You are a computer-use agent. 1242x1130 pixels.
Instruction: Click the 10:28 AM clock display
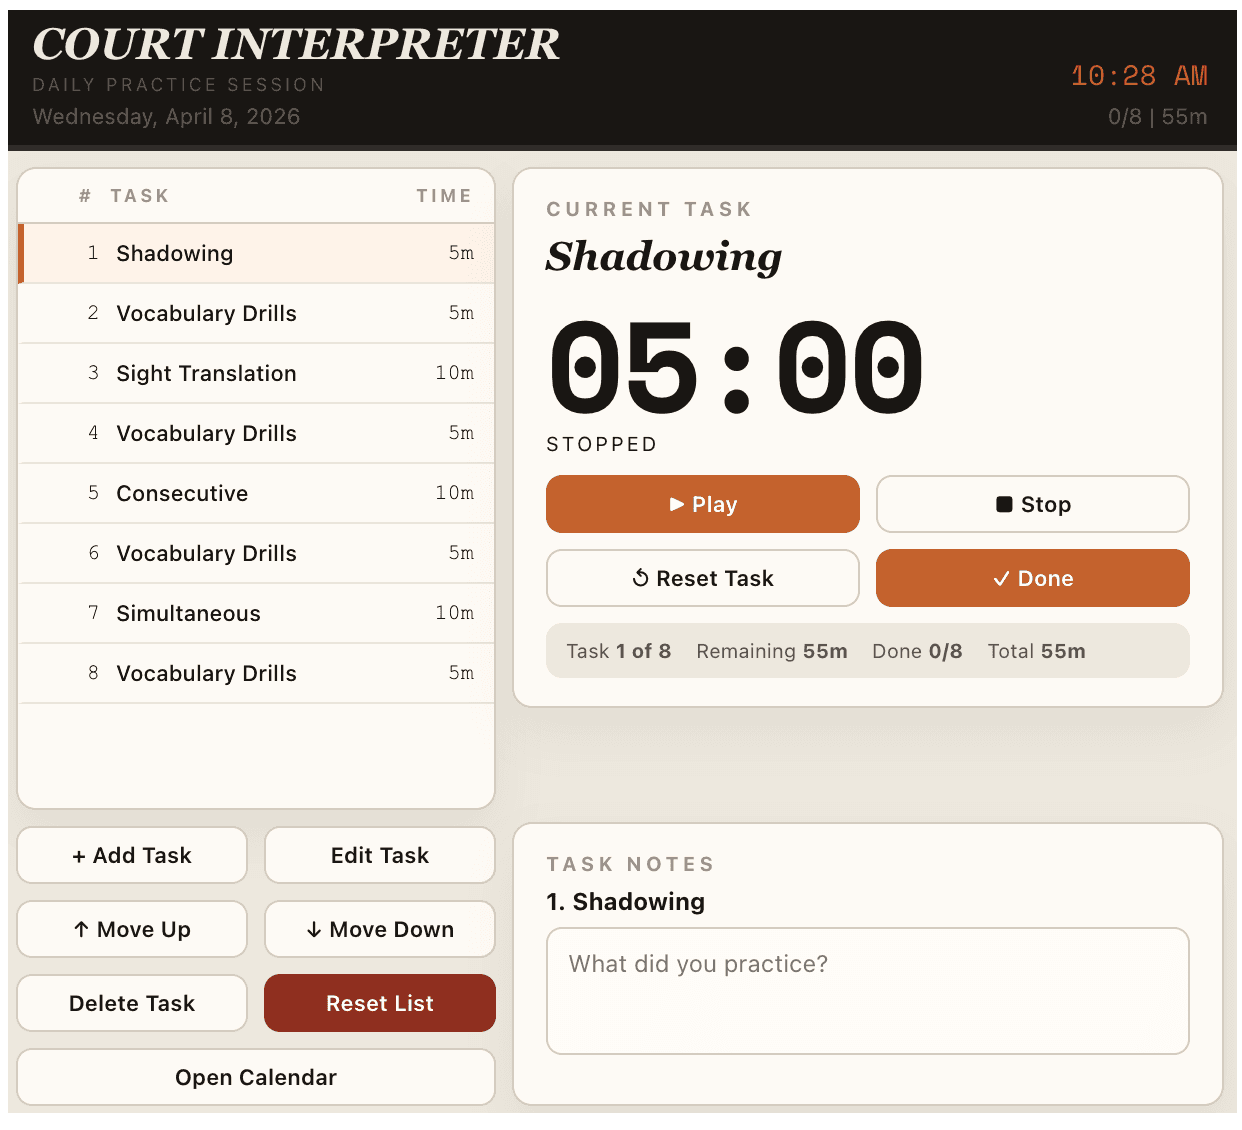coord(1139,75)
